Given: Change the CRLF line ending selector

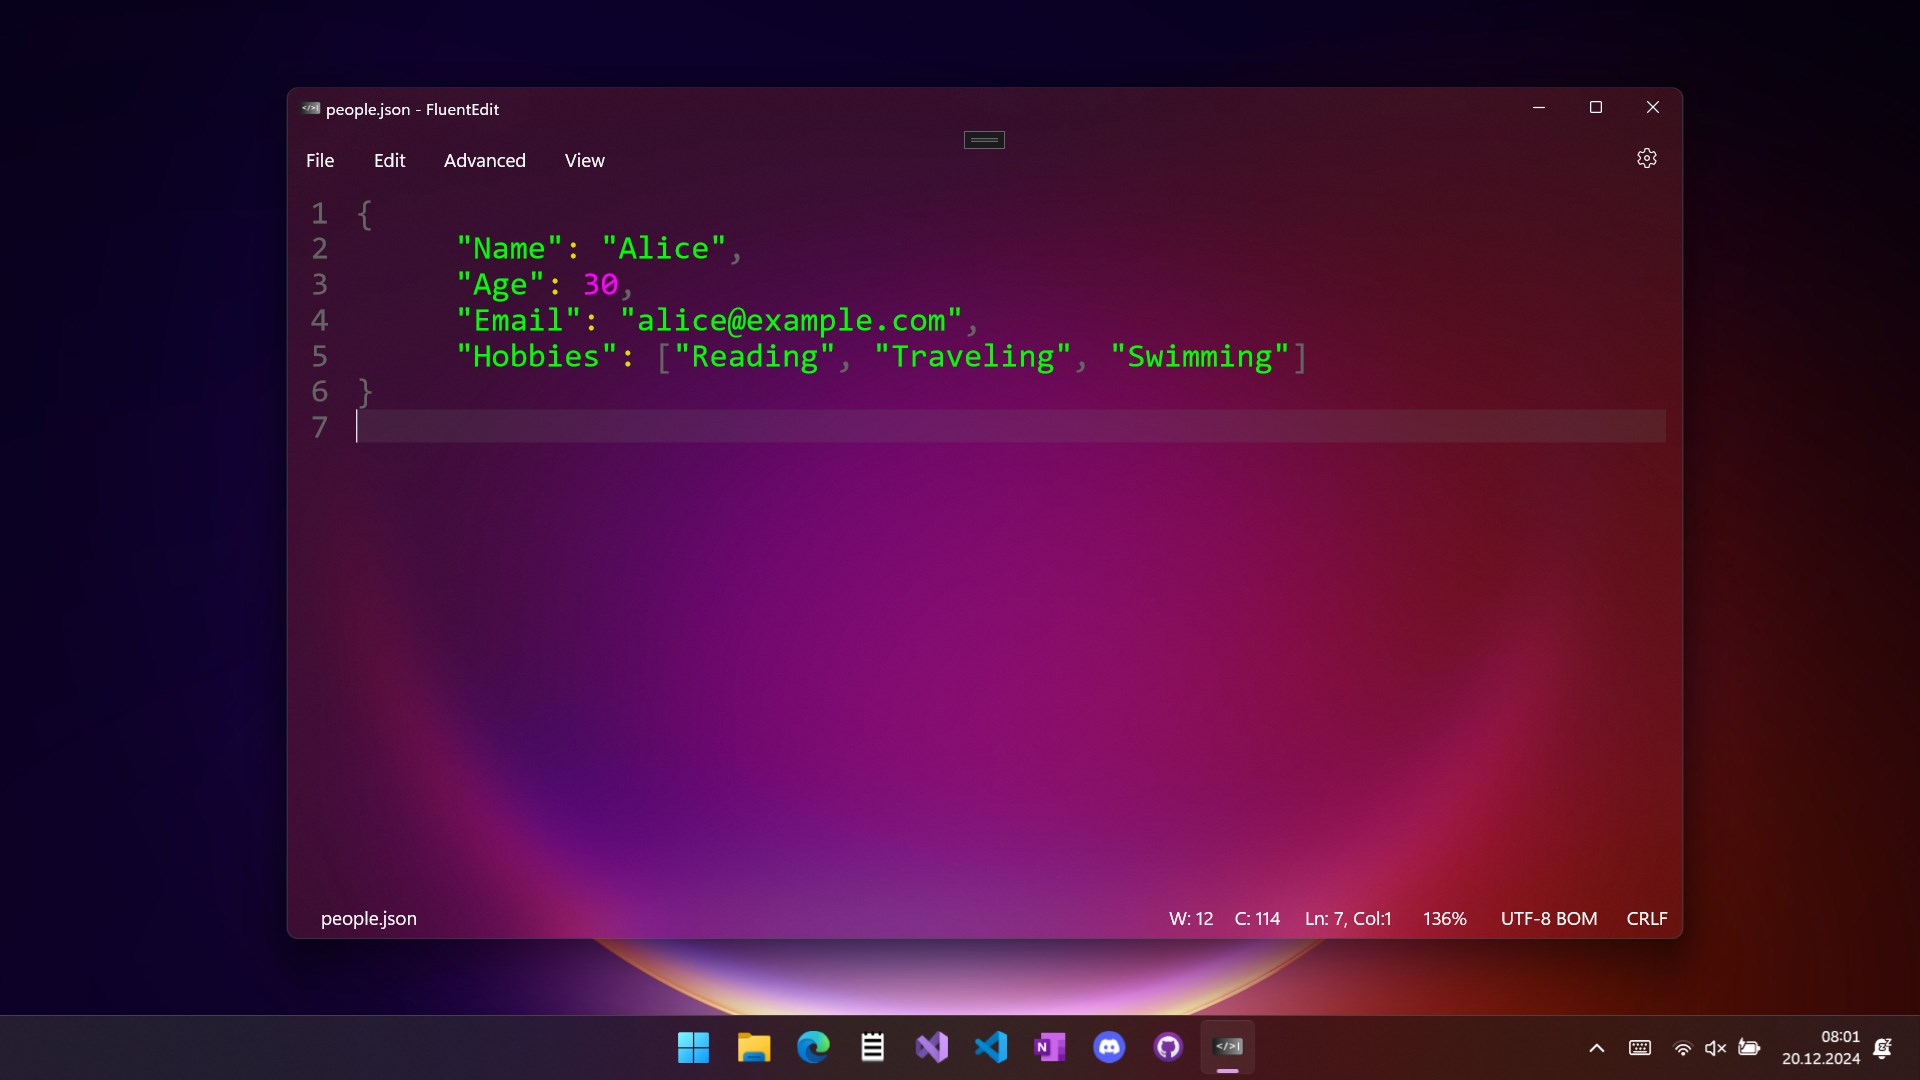Looking at the screenshot, I should 1646,918.
